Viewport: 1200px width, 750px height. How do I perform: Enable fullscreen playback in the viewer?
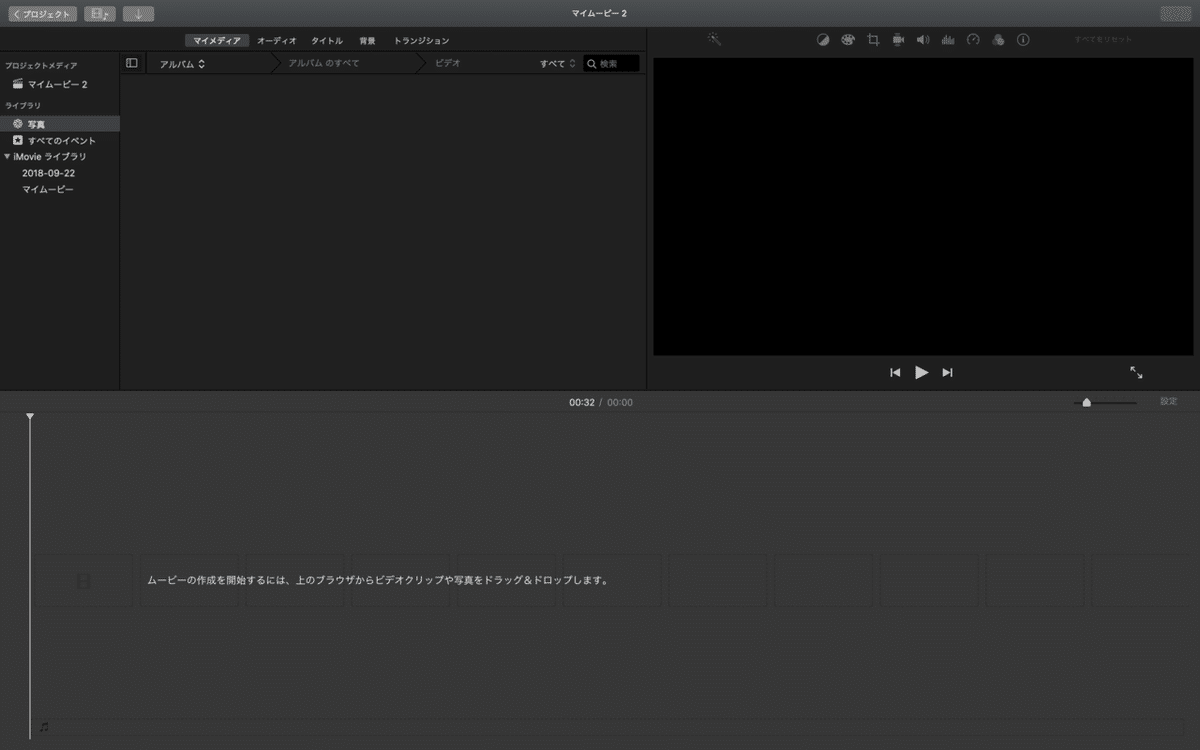1136,372
